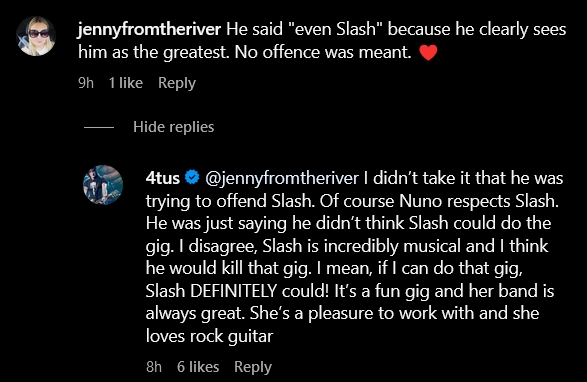587x382 pixels.
Task: Click the 4tus username
Action: (163, 178)
